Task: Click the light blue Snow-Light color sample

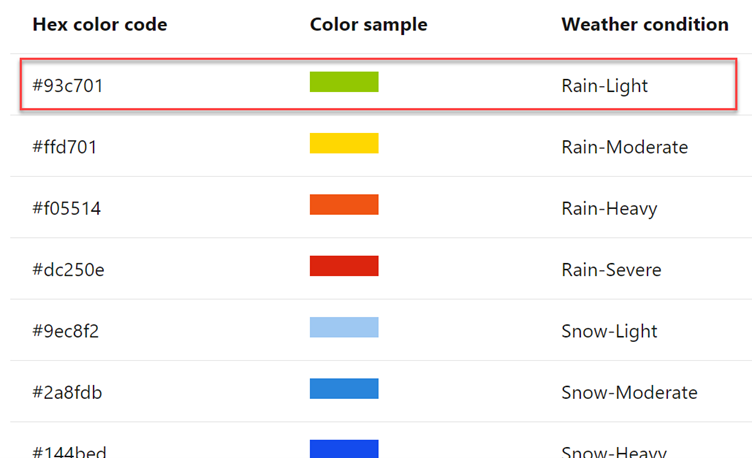Action: (x=344, y=328)
